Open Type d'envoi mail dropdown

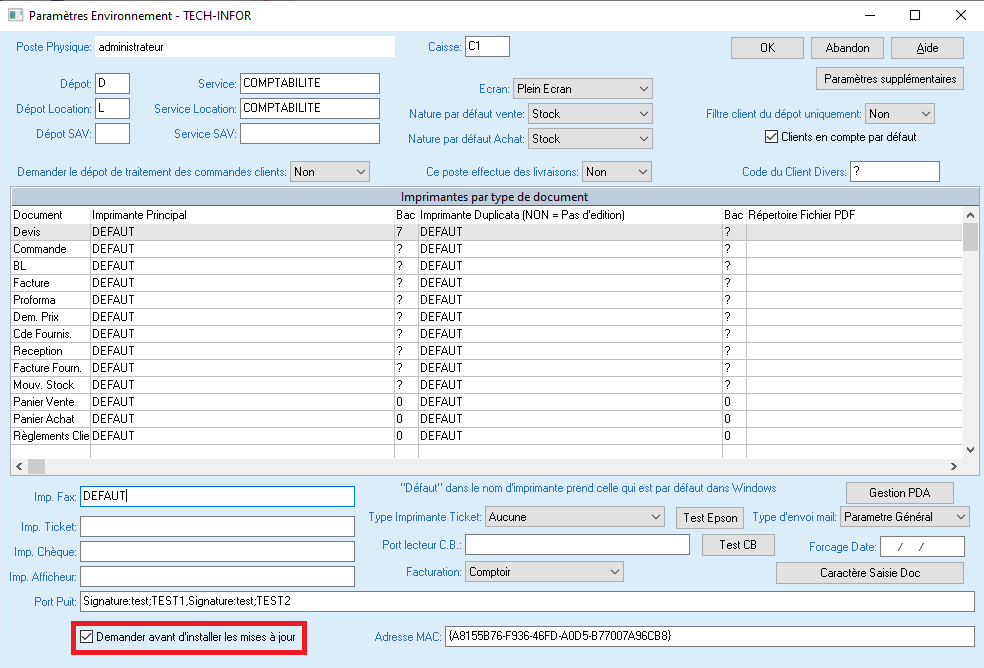(904, 517)
